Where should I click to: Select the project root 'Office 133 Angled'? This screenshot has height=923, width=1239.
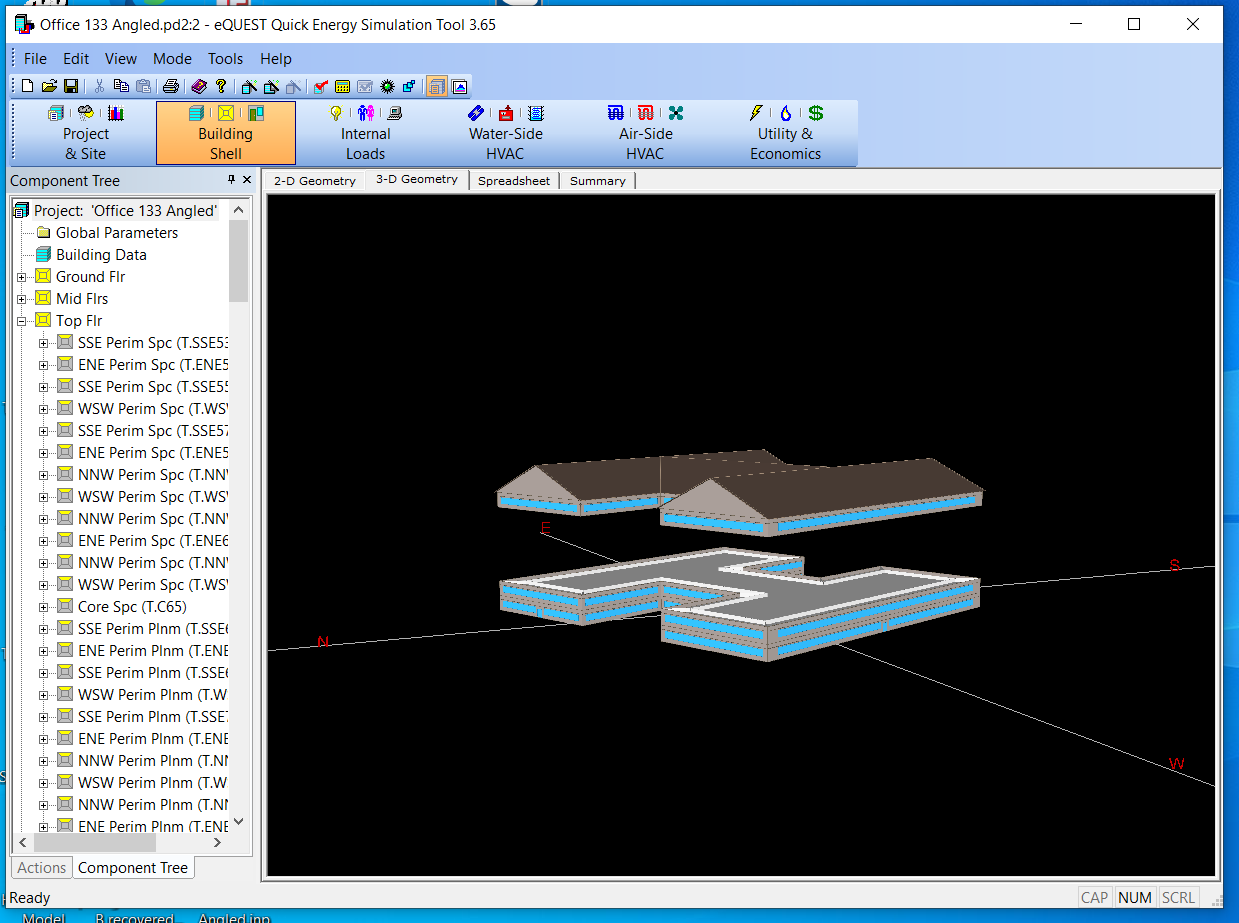point(125,211)
